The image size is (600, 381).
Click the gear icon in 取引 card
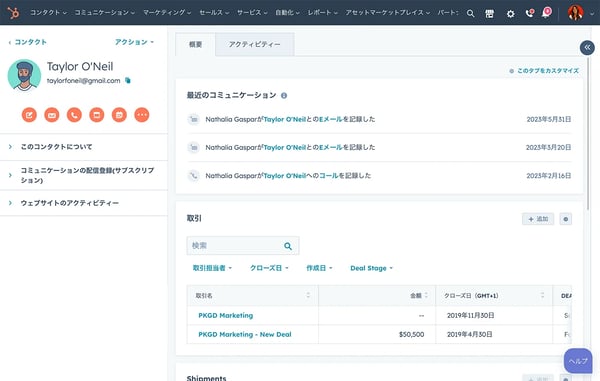[x=566, y=219]
